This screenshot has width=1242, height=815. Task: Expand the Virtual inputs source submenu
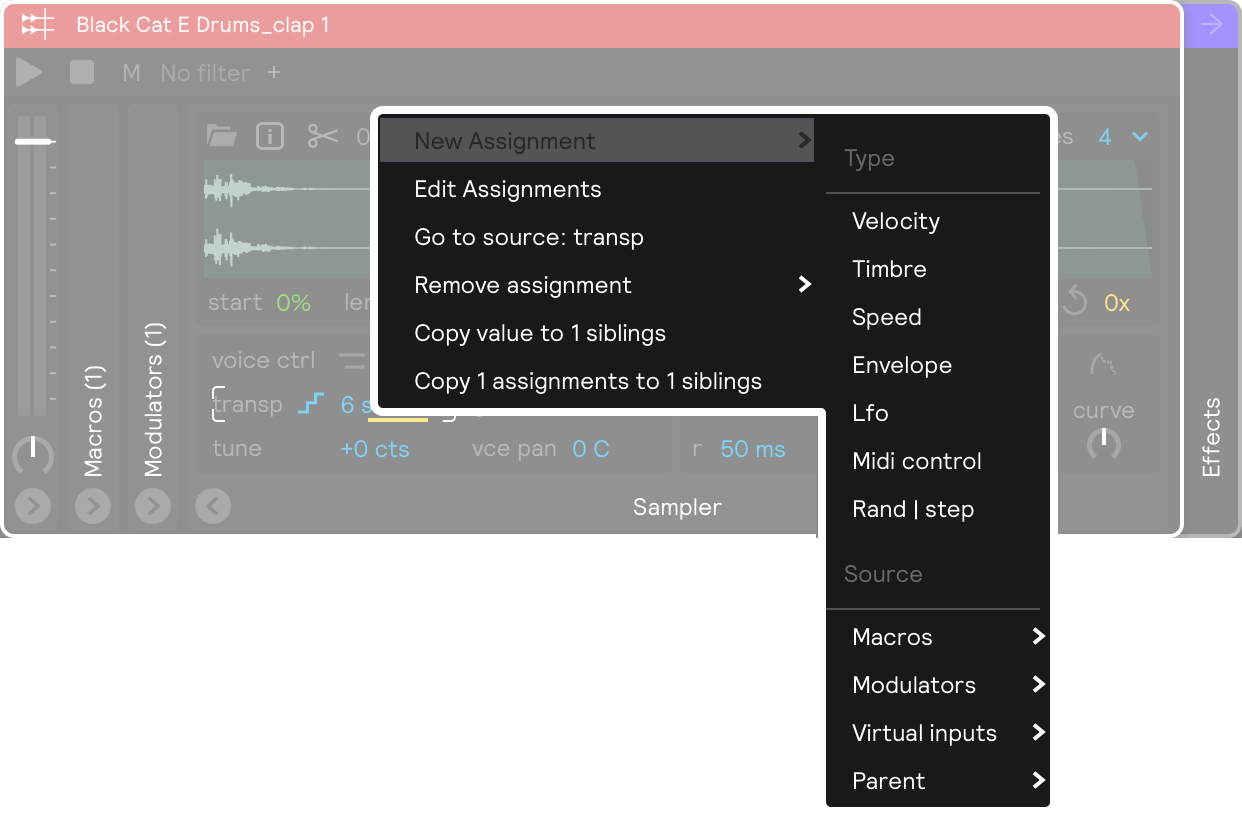(937, 733)
